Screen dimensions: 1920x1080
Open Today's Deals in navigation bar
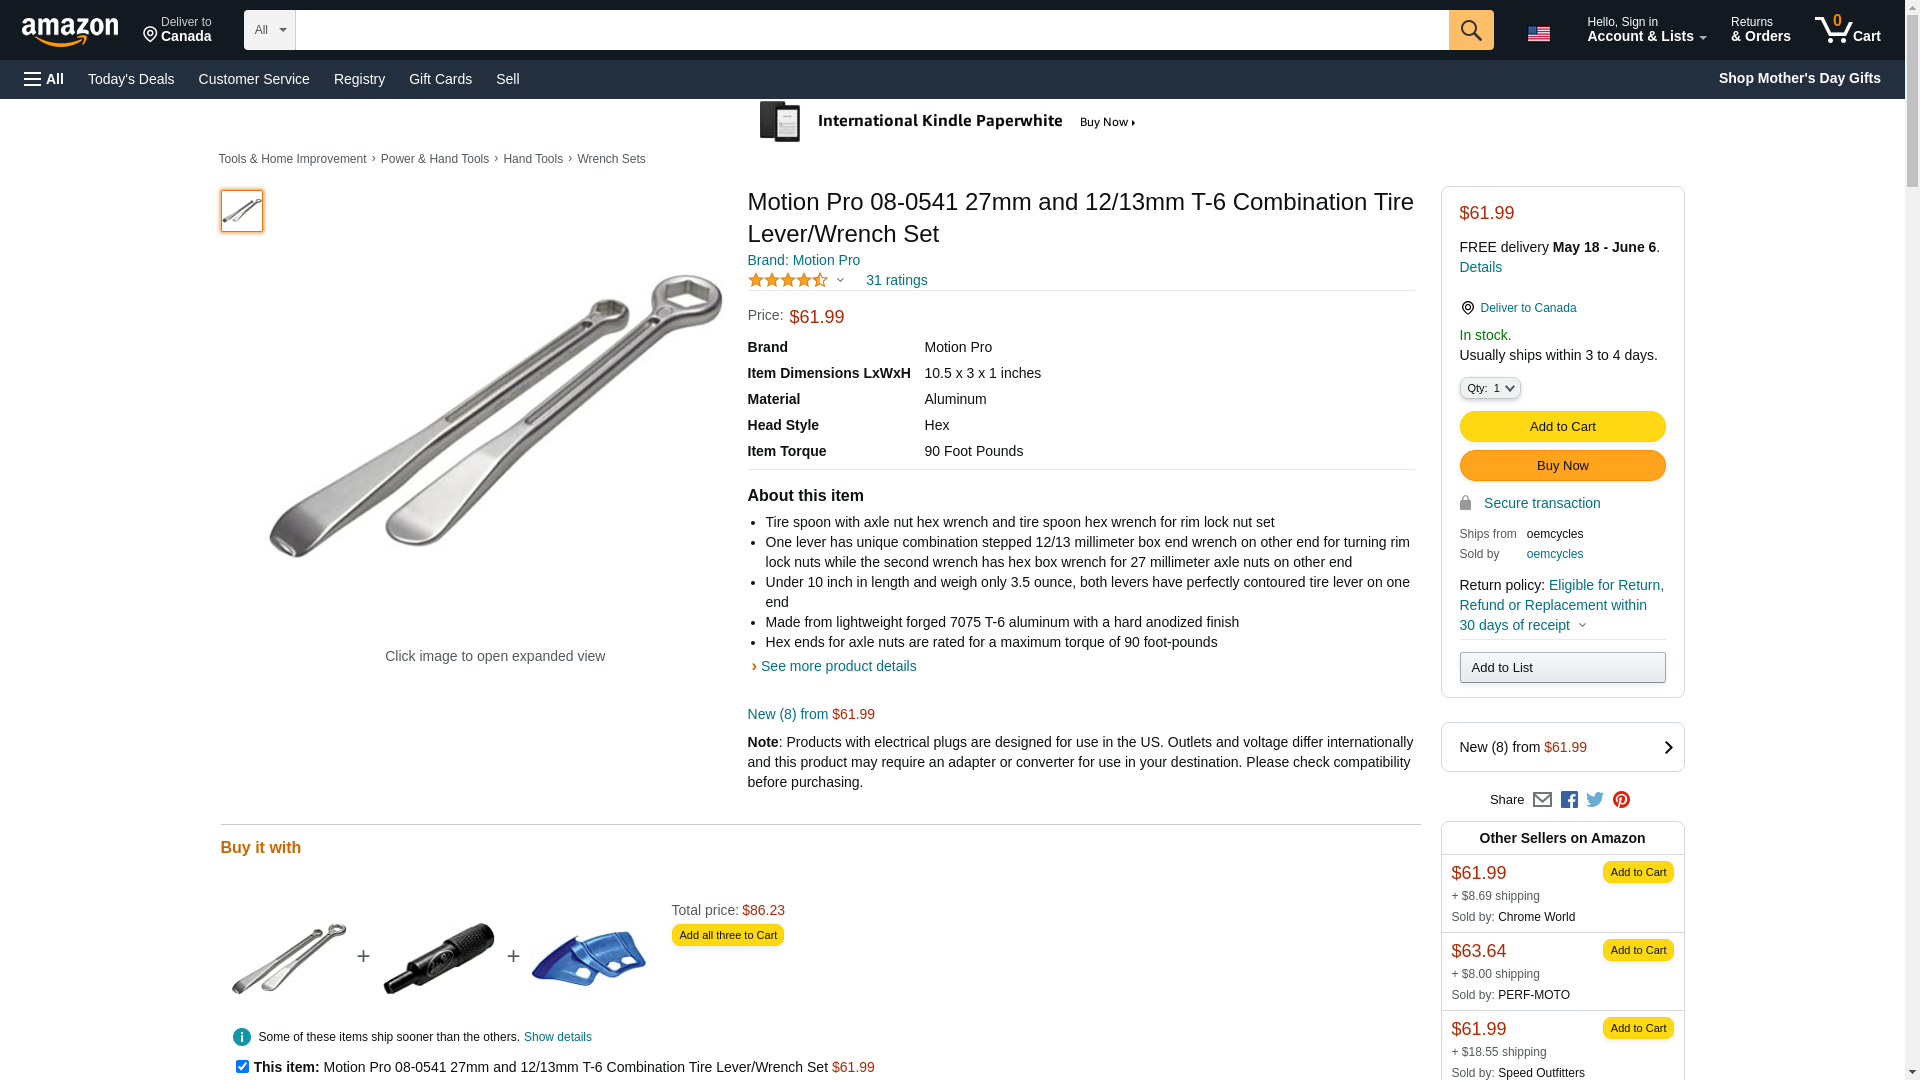131,79
